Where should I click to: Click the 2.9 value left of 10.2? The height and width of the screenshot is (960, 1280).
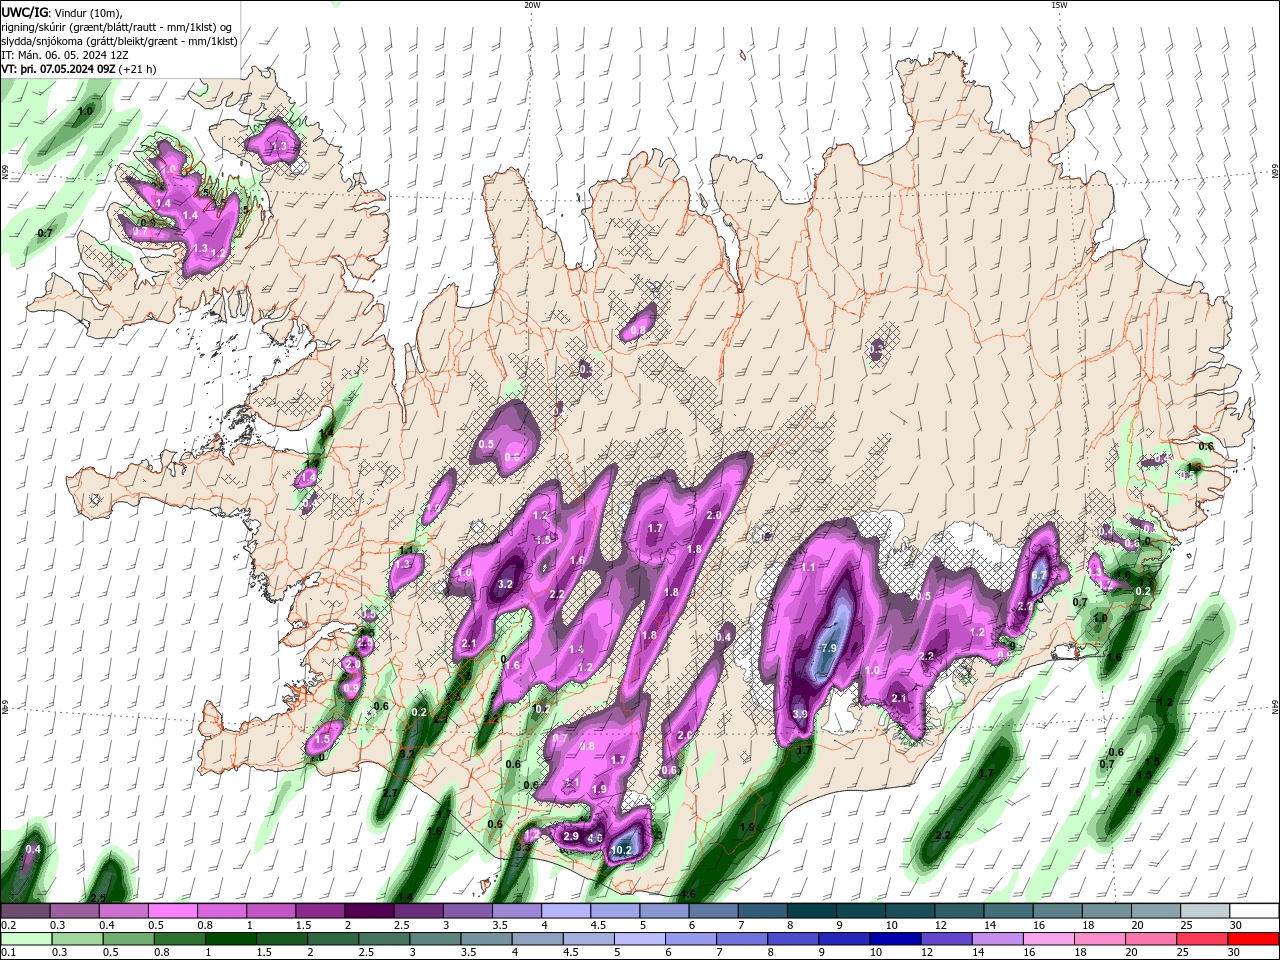pyautogui.click(x=571, y=836)
